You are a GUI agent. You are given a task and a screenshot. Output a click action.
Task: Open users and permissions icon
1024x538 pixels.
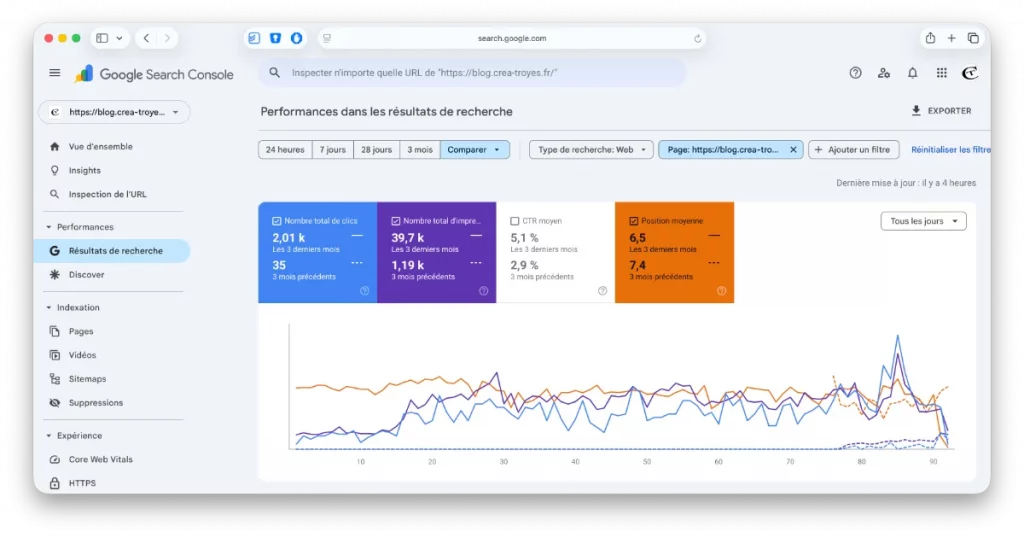click(883, 73)
